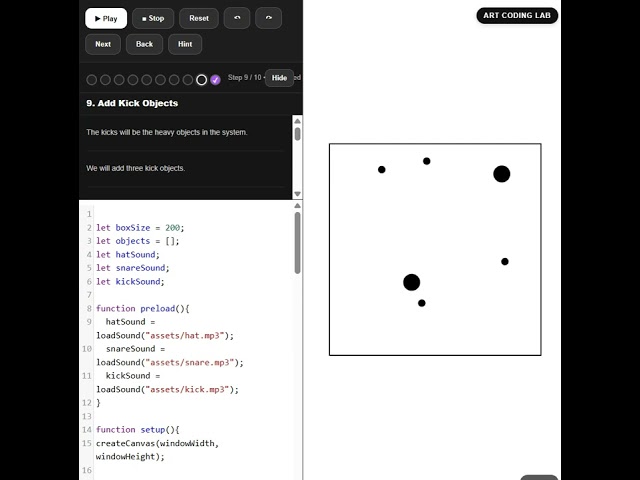Click the redo arrow icon

(x=268, y=18)
